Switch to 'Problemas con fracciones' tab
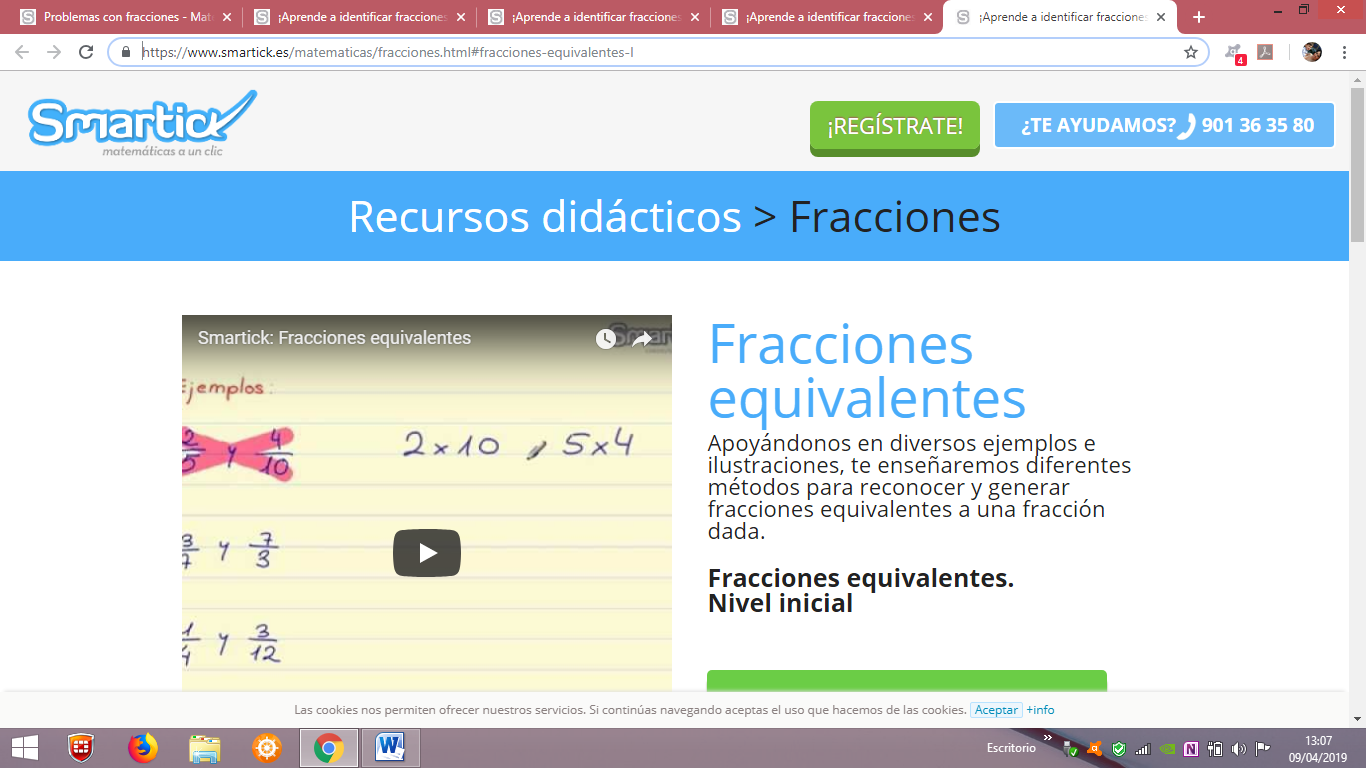The height and width of the screenshot is (768, 1366). [127, 17]
